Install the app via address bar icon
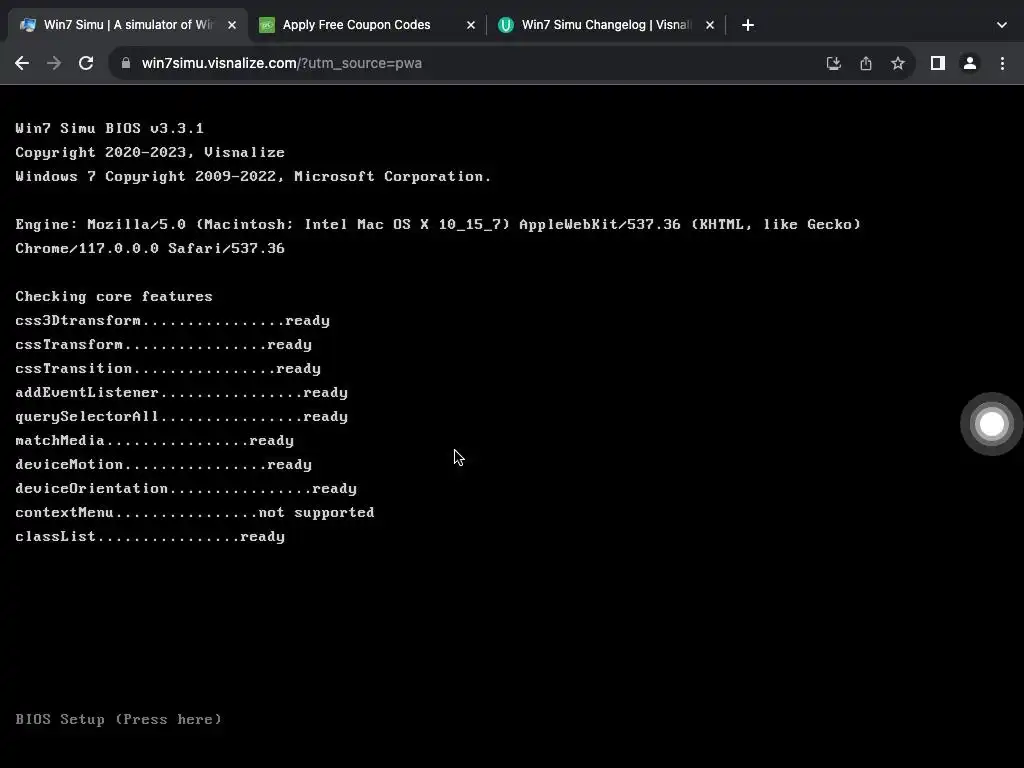The width and height of the screenshot is (1024, 768). click(833, 63)
